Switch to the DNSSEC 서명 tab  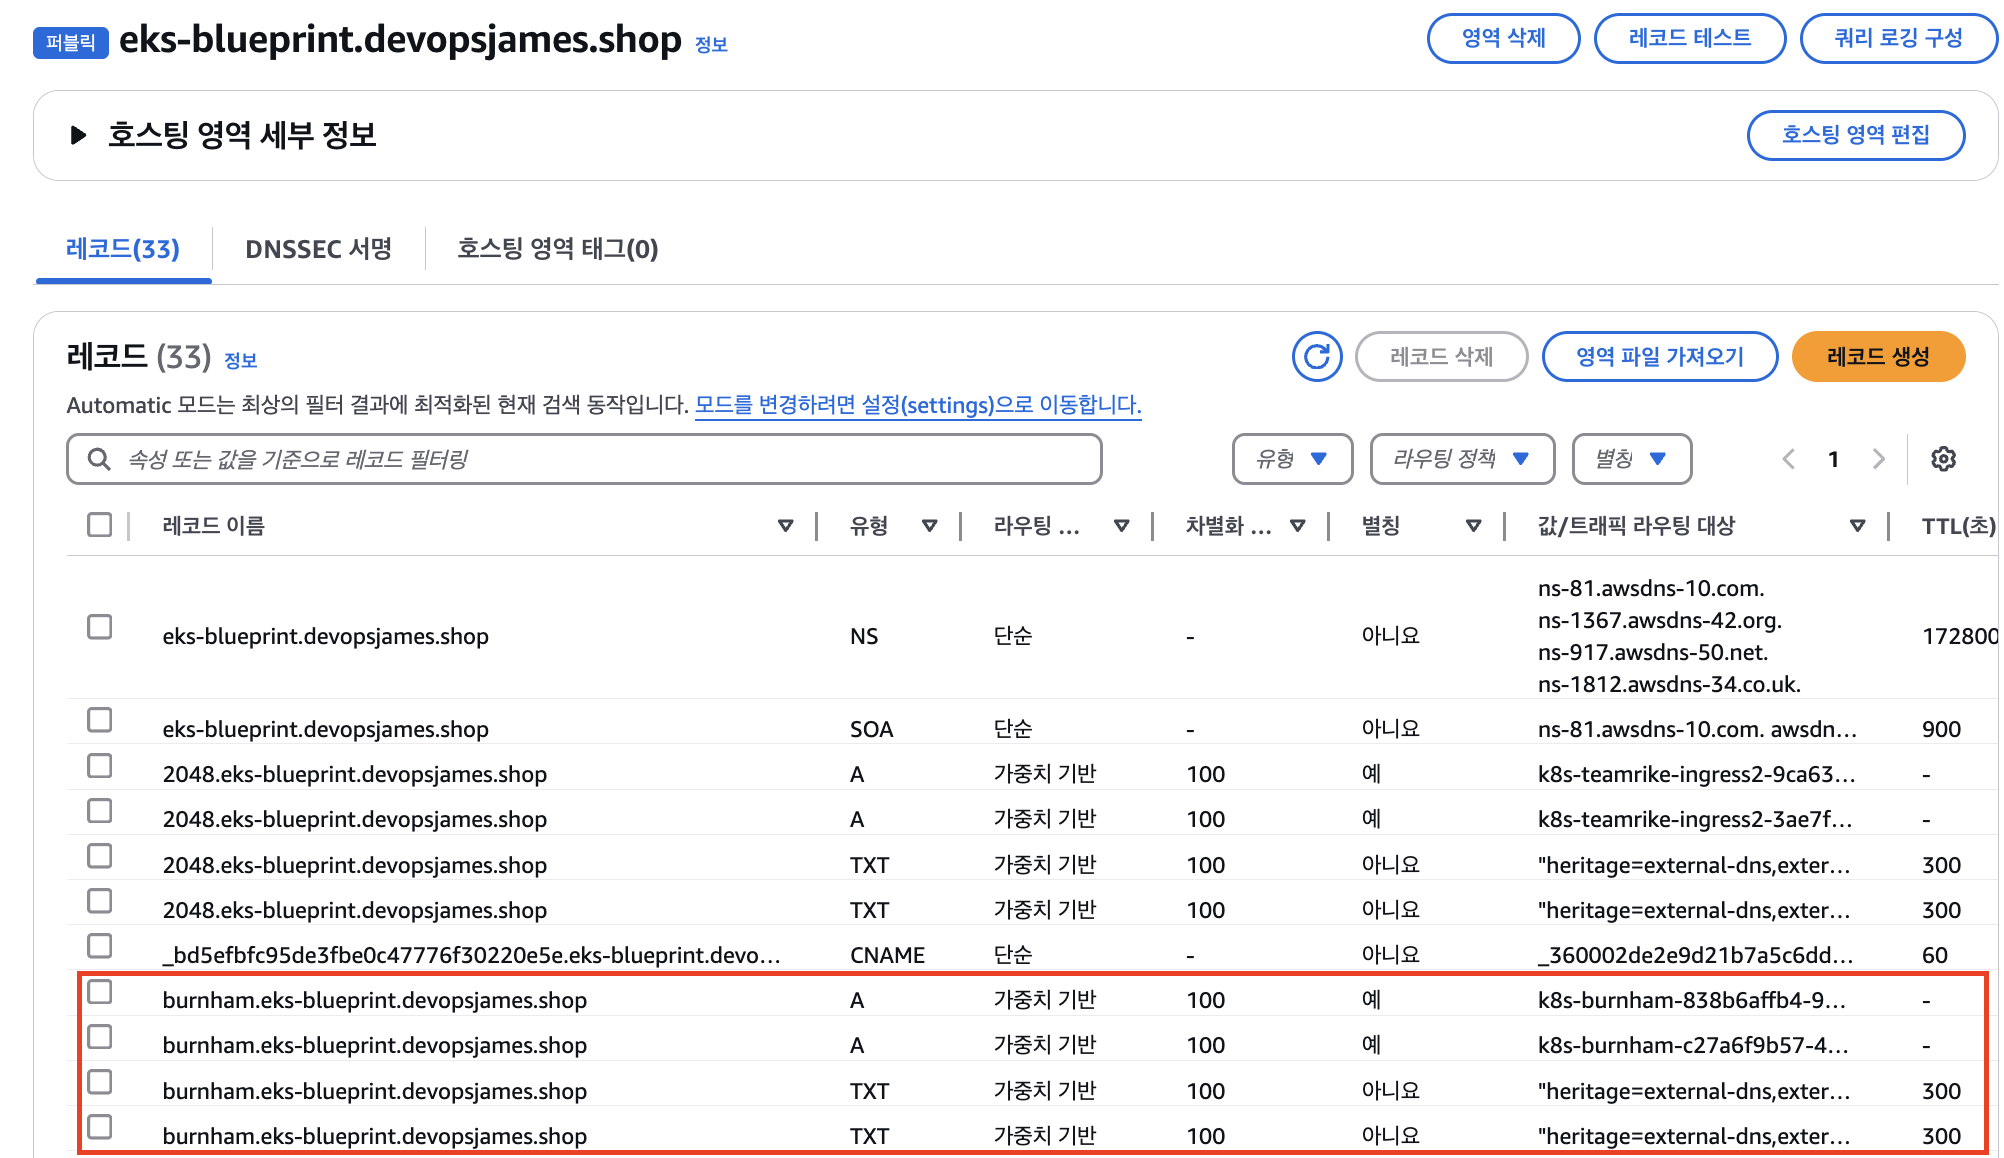(x=318, y=249)
